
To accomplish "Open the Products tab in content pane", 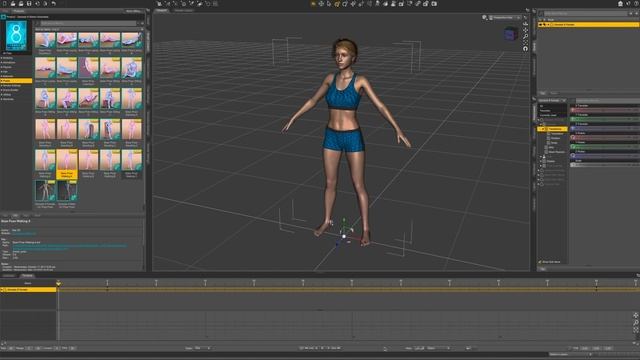I will 19,11.
